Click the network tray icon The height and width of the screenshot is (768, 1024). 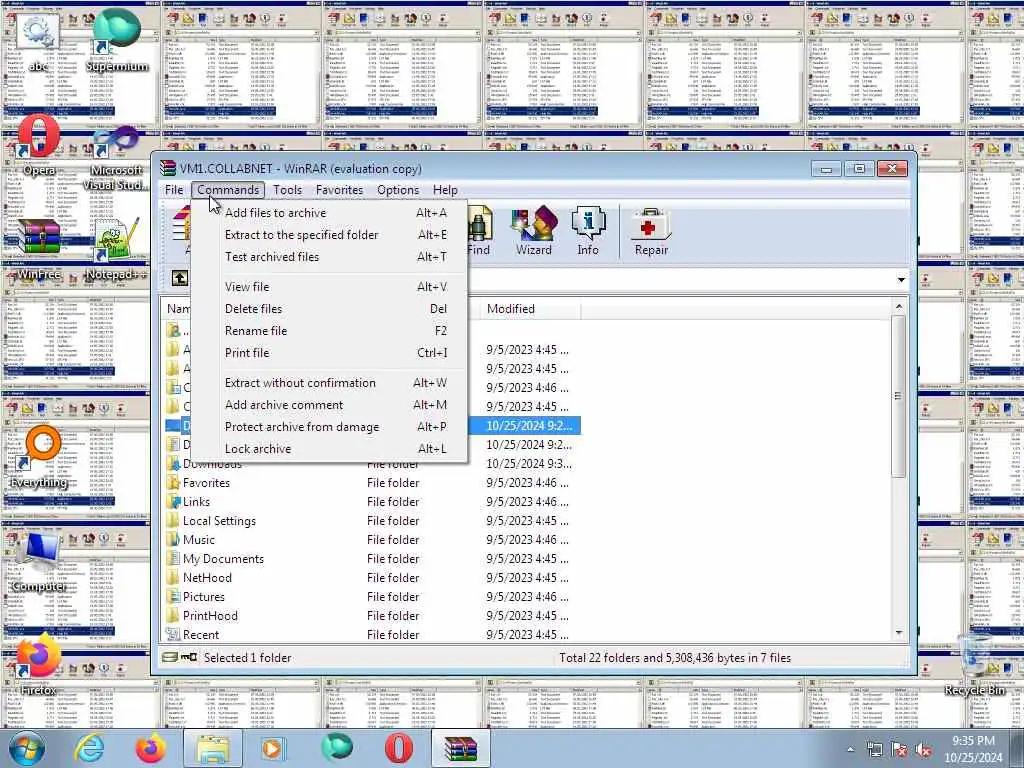874,750
